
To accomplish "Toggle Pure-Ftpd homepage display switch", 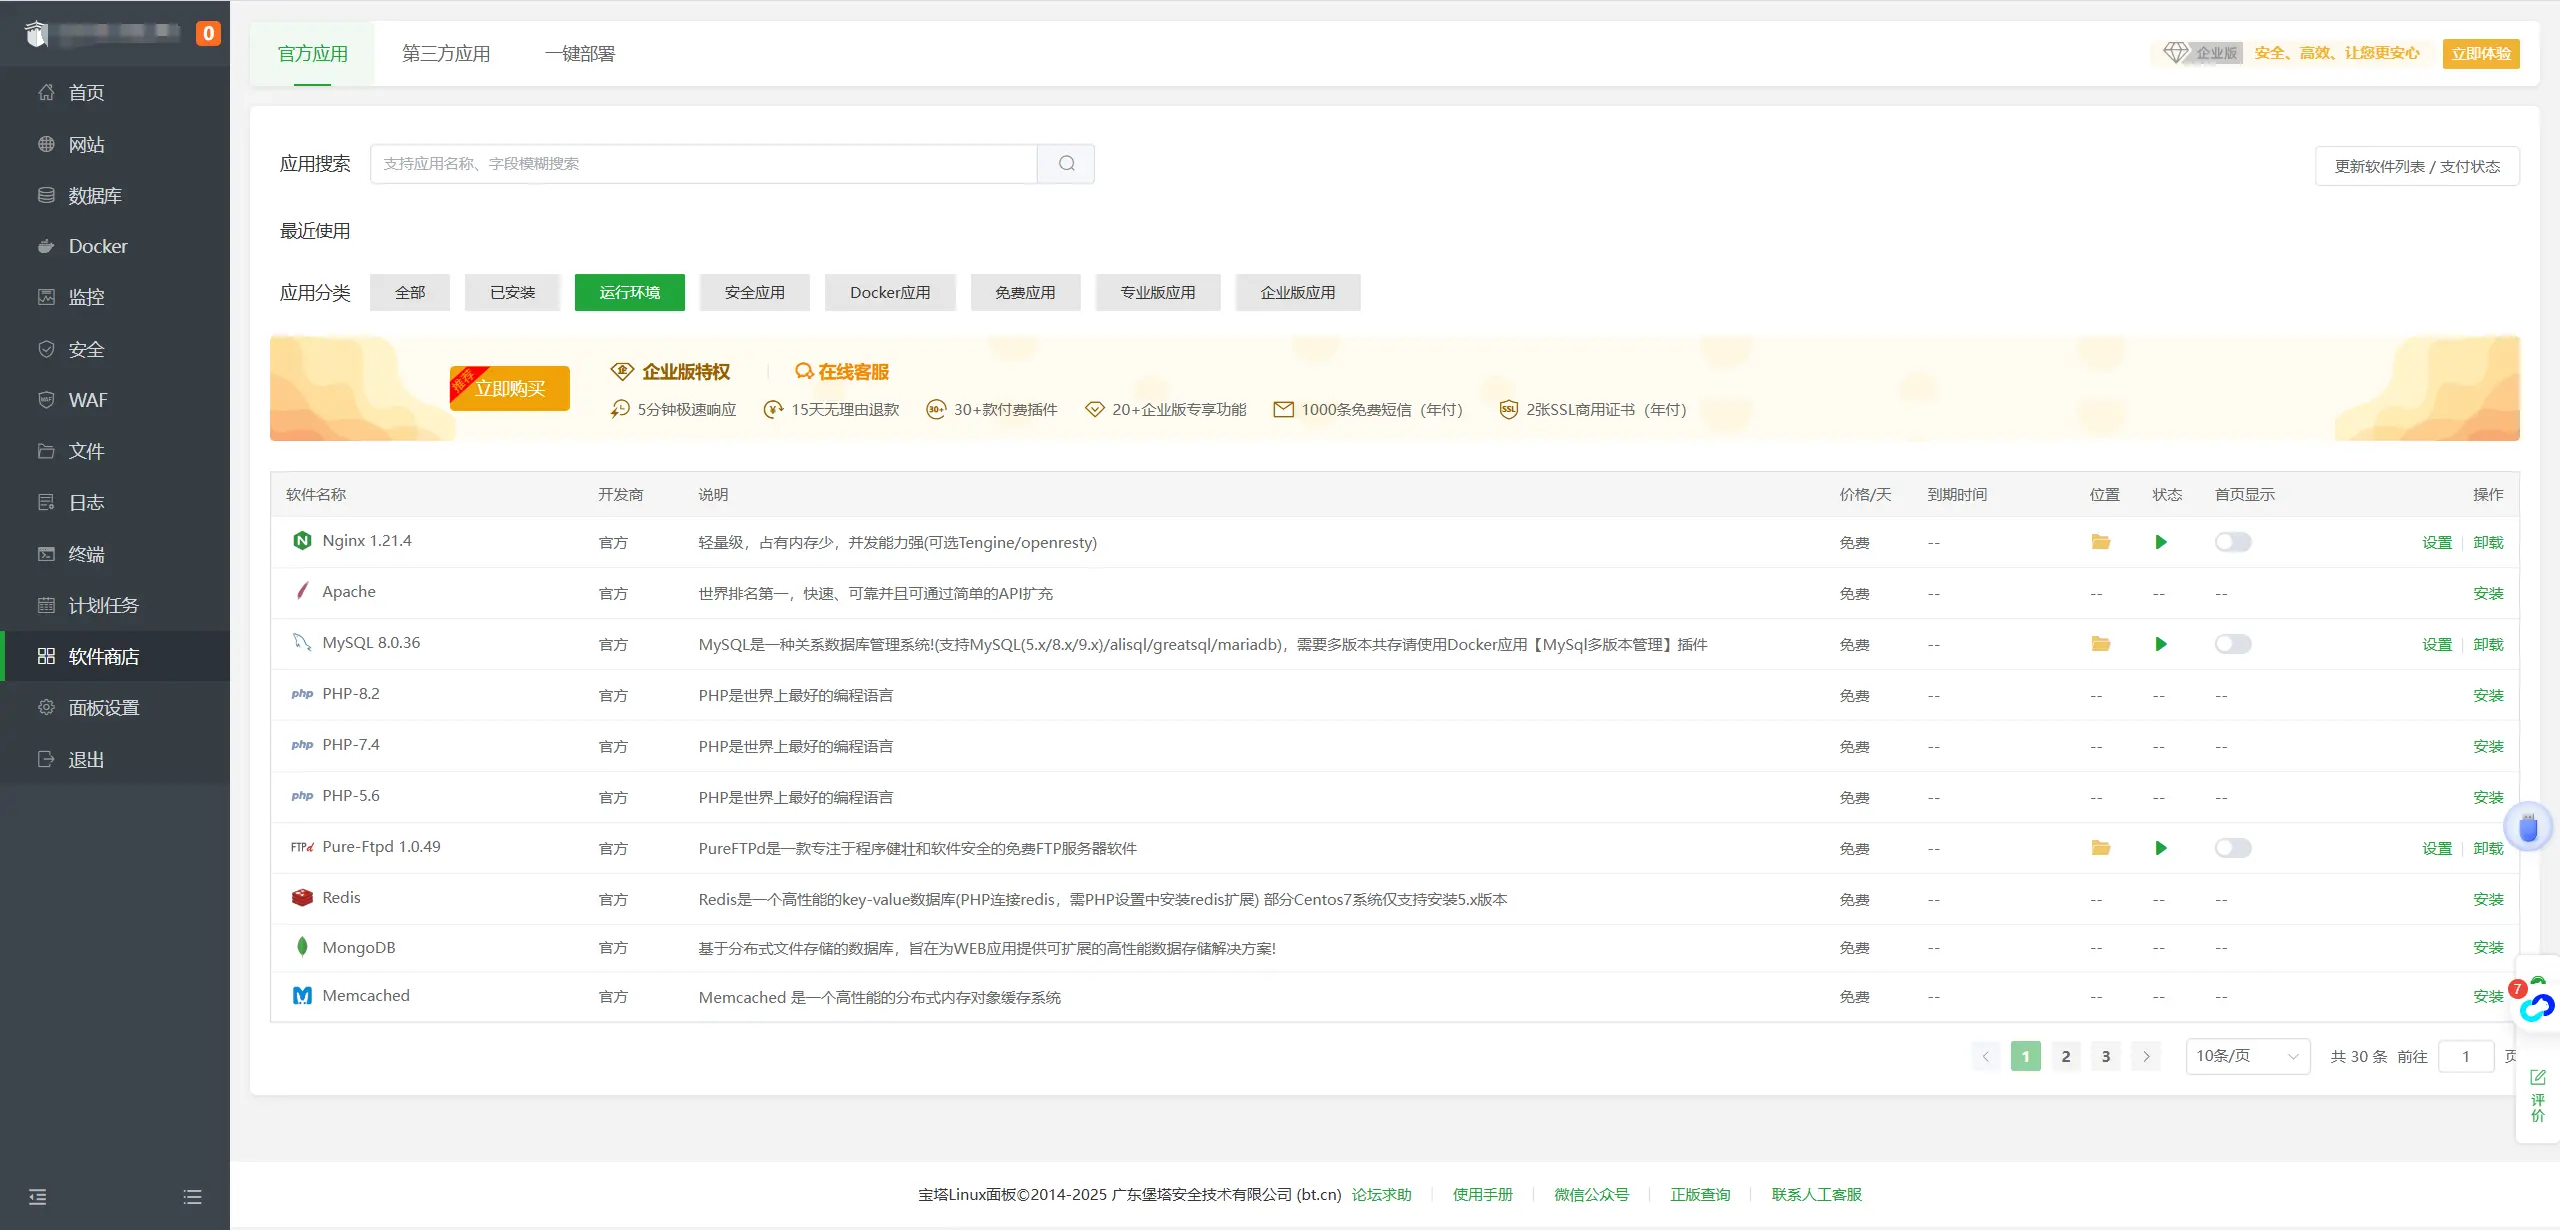I will pyautogui.click(x=2233, y=848).
